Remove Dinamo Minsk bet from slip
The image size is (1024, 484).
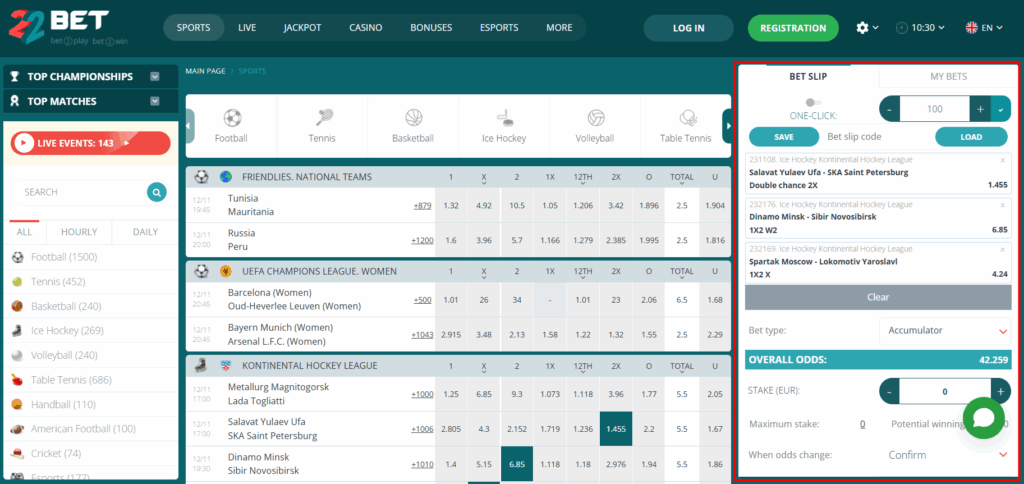tap(1002, 204)
